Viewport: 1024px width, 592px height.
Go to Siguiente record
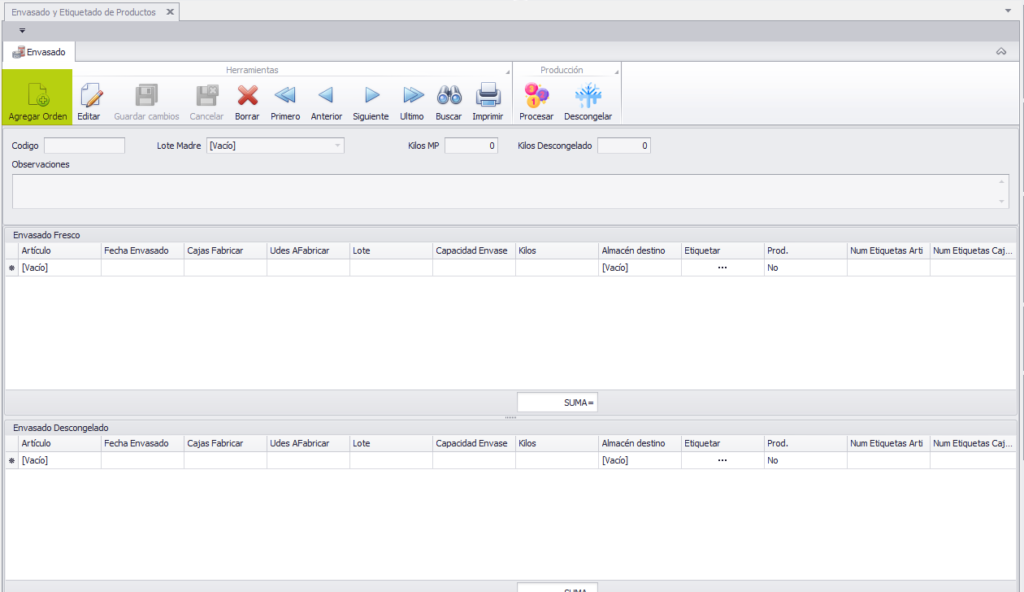(x=371, y=96)
